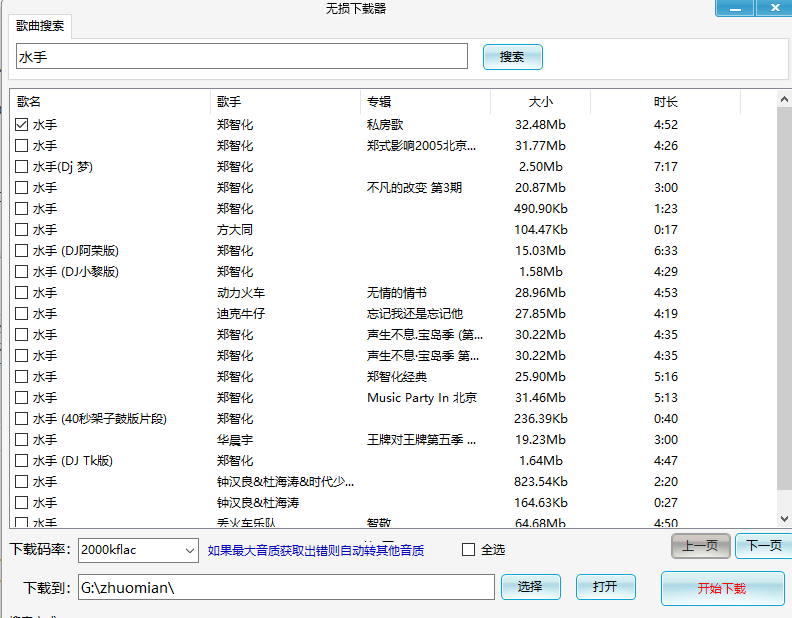Tick the 水手 song by 华晨宇
792x618 pixels.
[22, 440]
